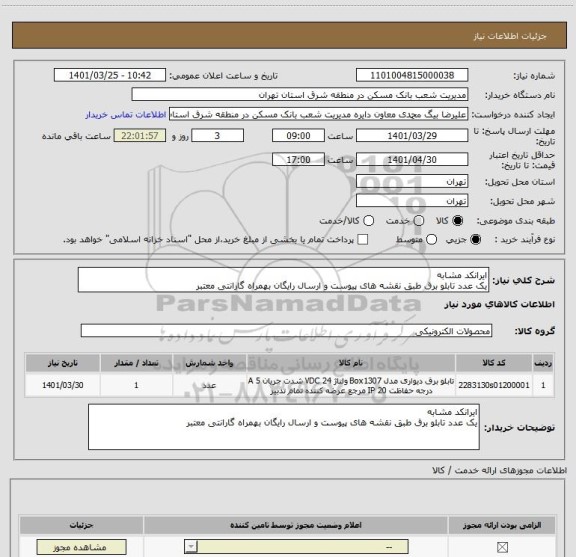
Task: Click the محصولات الکترونیکی goods group field
Action: pyautogui.click(x=286, y=331)
